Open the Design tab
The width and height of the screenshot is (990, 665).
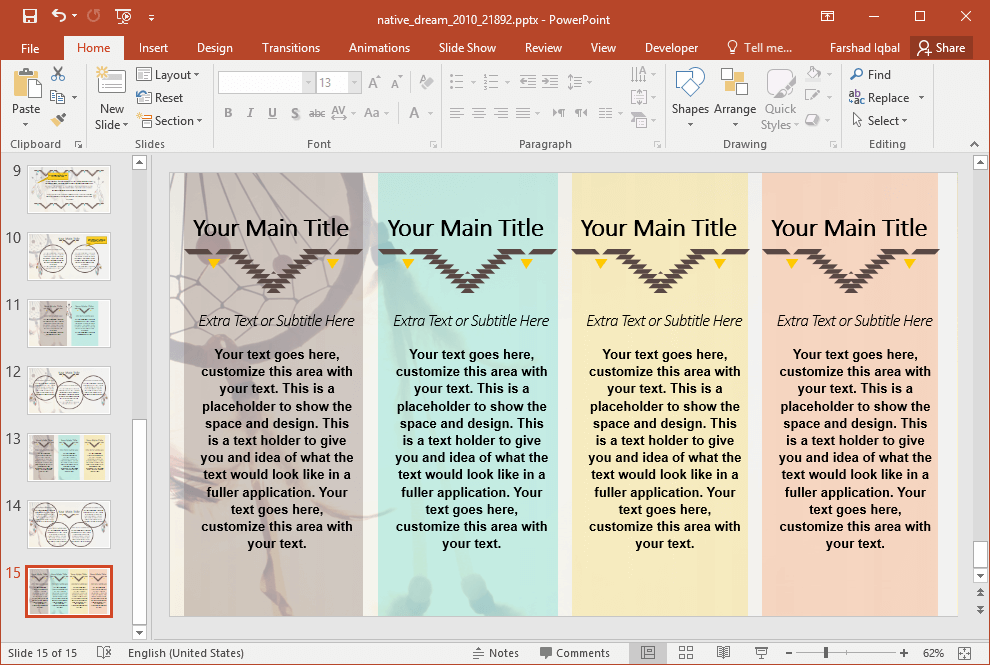[214, 48]
